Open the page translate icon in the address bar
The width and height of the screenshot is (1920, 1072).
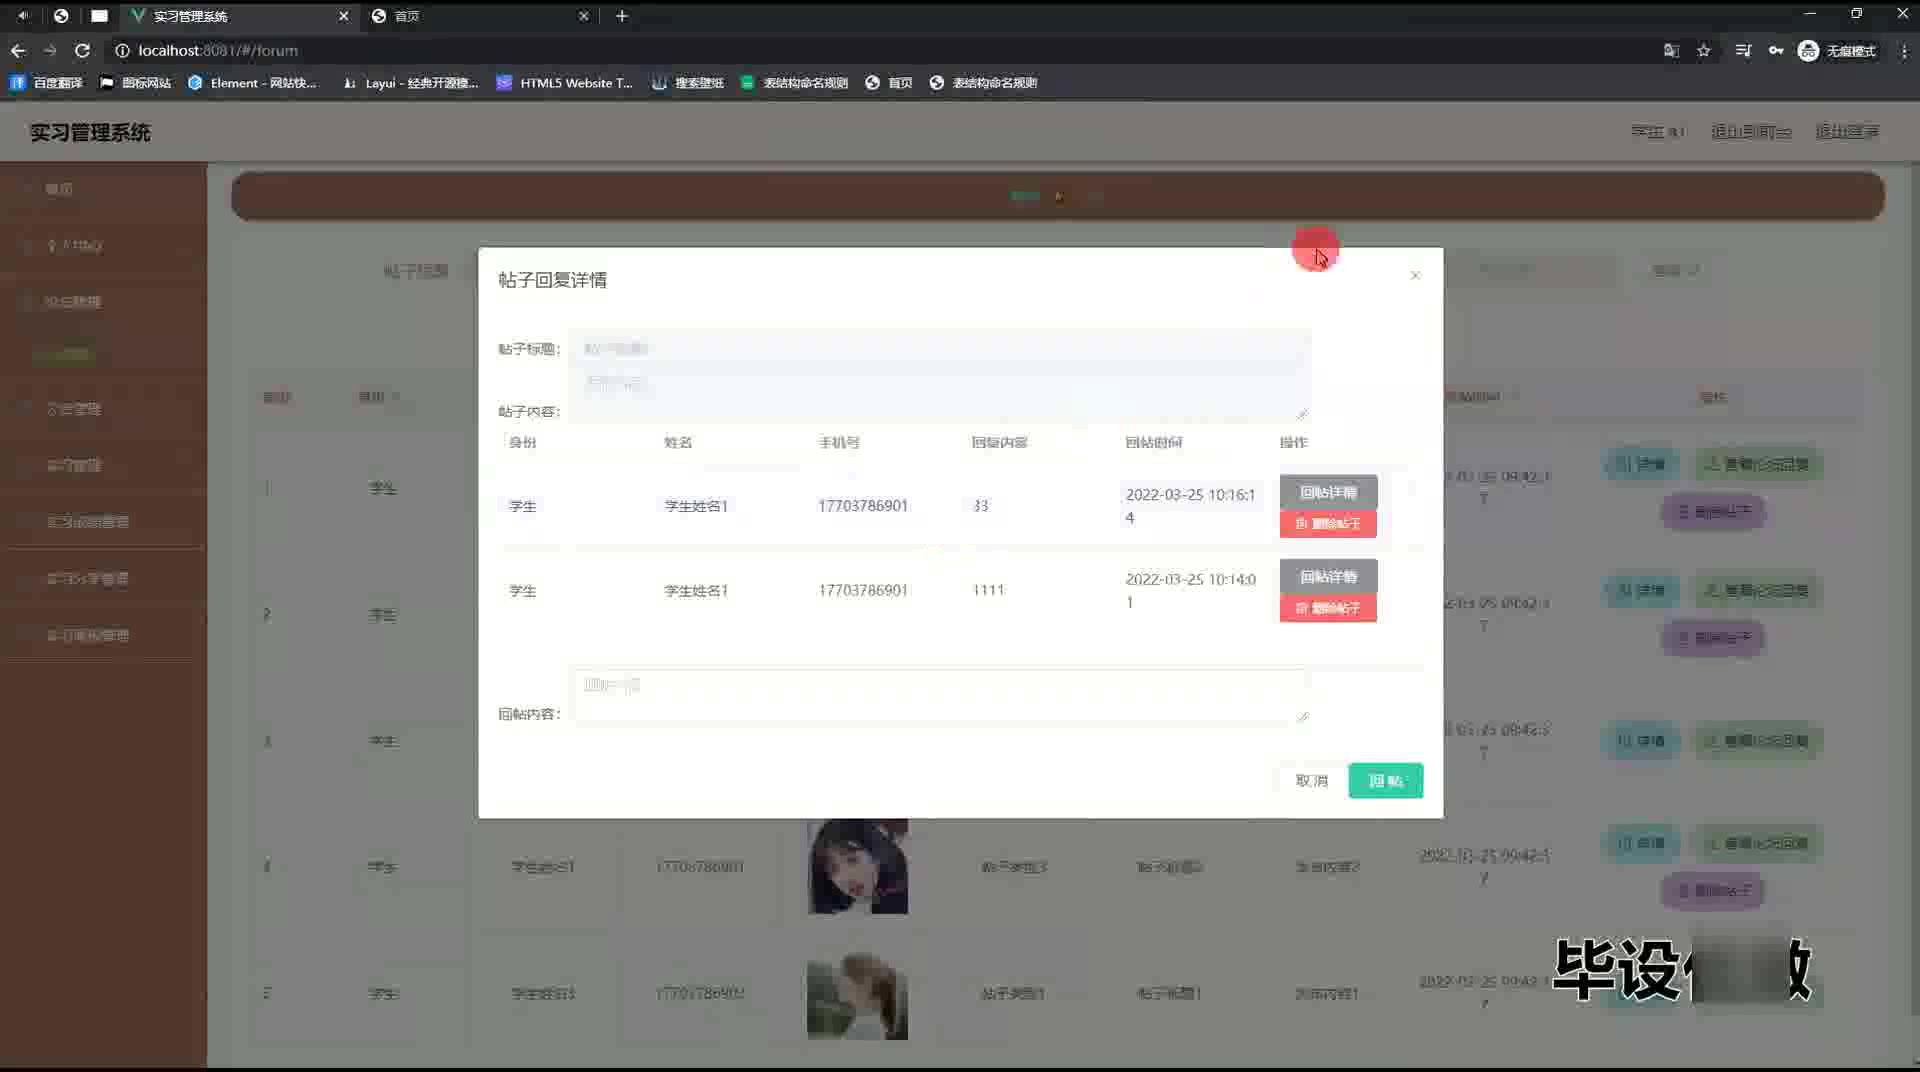point(1671,51)
